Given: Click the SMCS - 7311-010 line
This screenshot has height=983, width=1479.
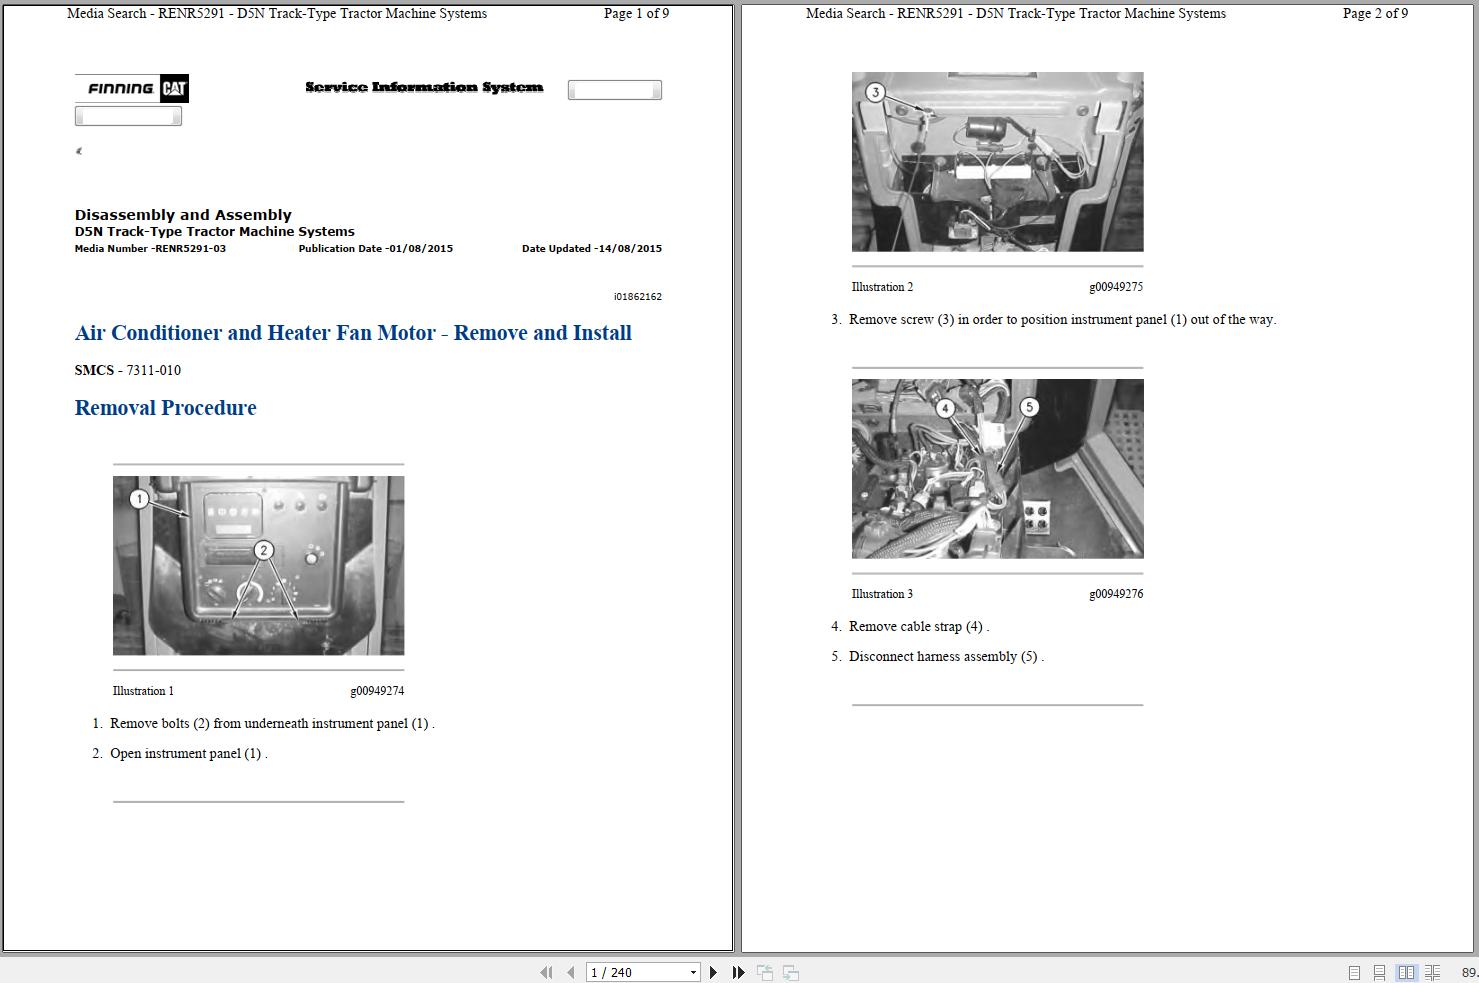Looking at the screenshot, I should pyautogui.click(x=128, y=370).
